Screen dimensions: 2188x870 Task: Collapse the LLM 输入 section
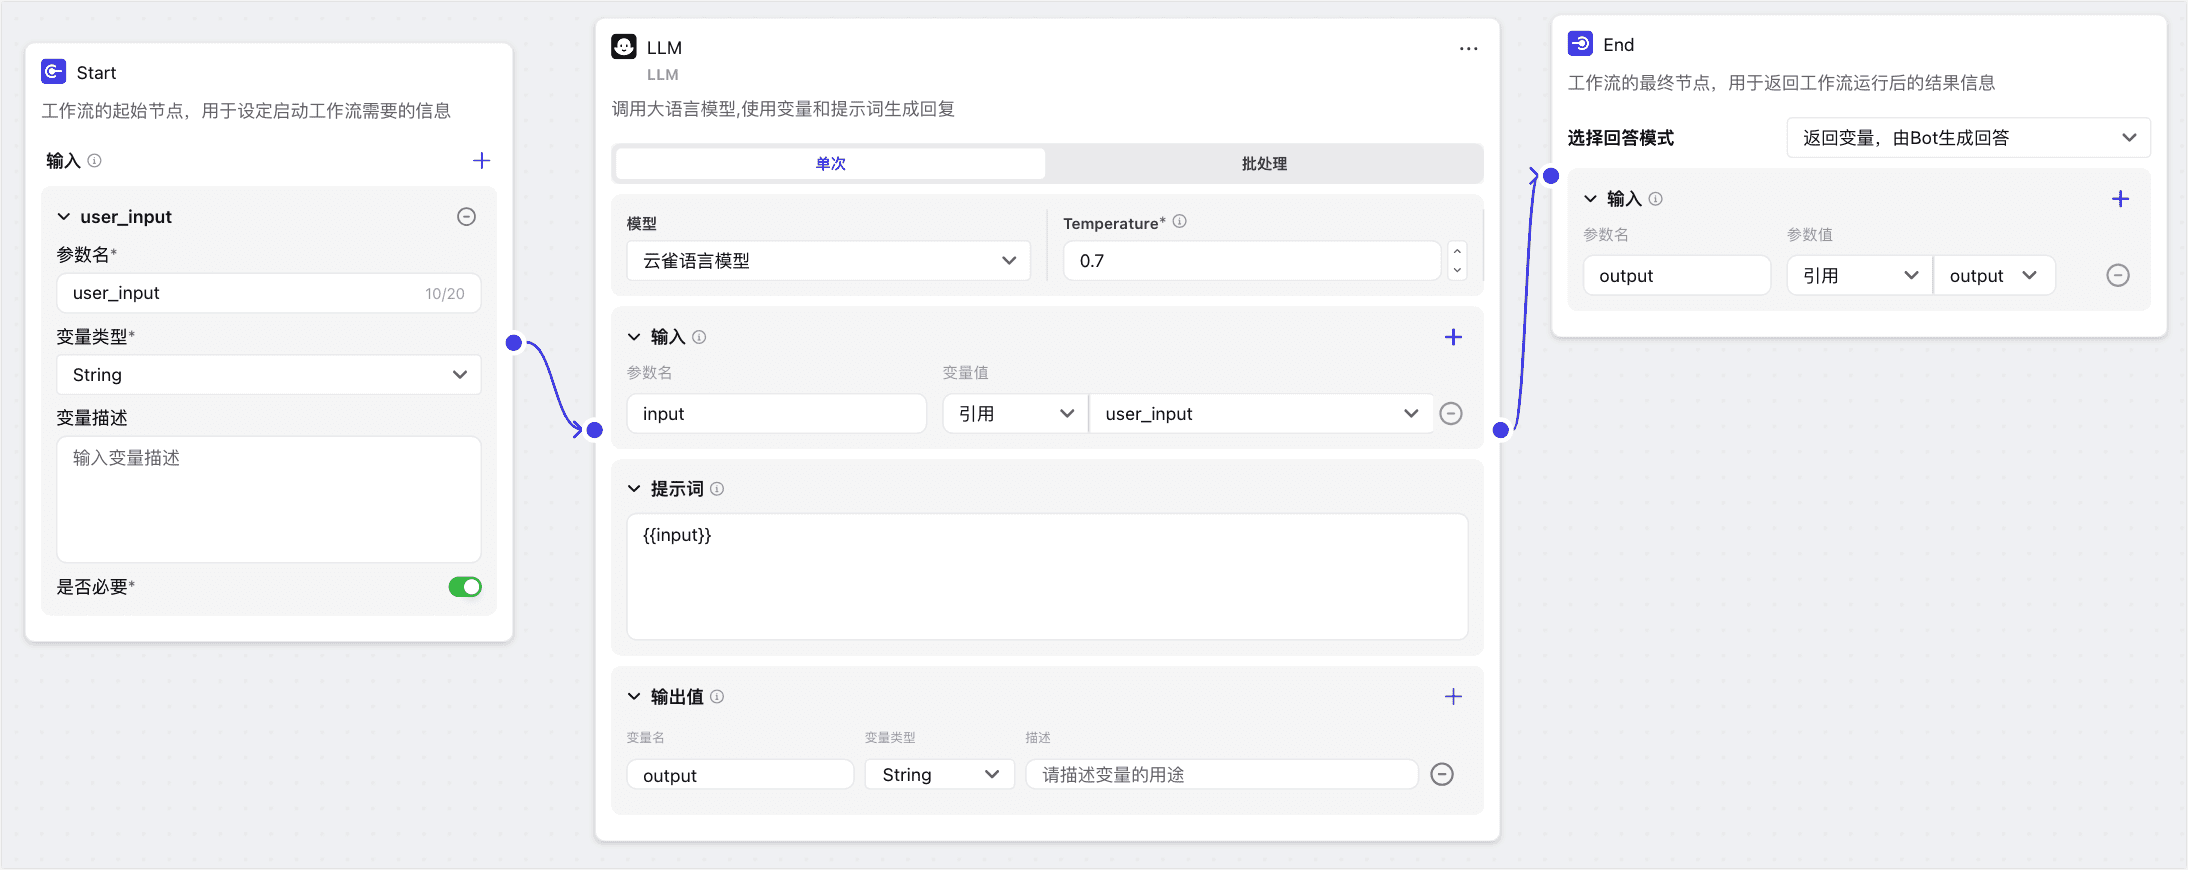[x=634, y=337]
